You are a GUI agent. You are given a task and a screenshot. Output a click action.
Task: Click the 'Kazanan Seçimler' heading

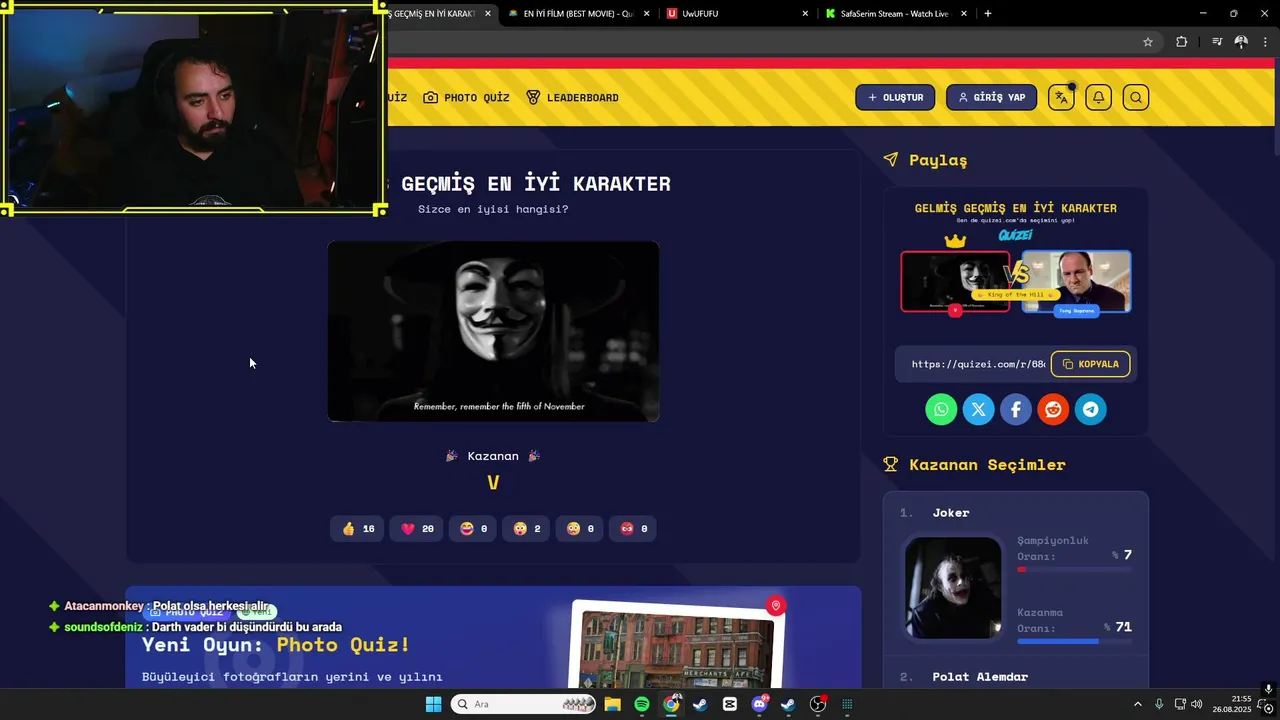click(x=987, y=465)
